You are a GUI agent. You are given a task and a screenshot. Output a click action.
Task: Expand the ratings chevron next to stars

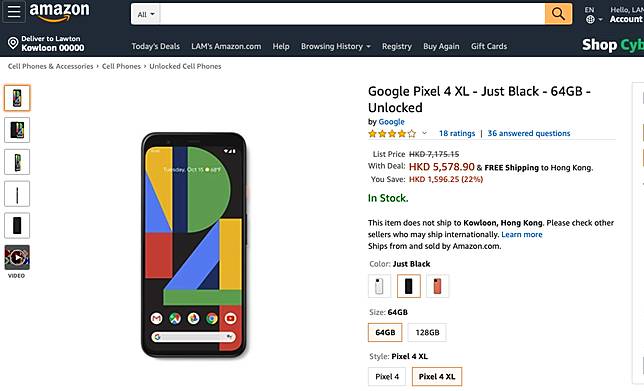[425, 133]
